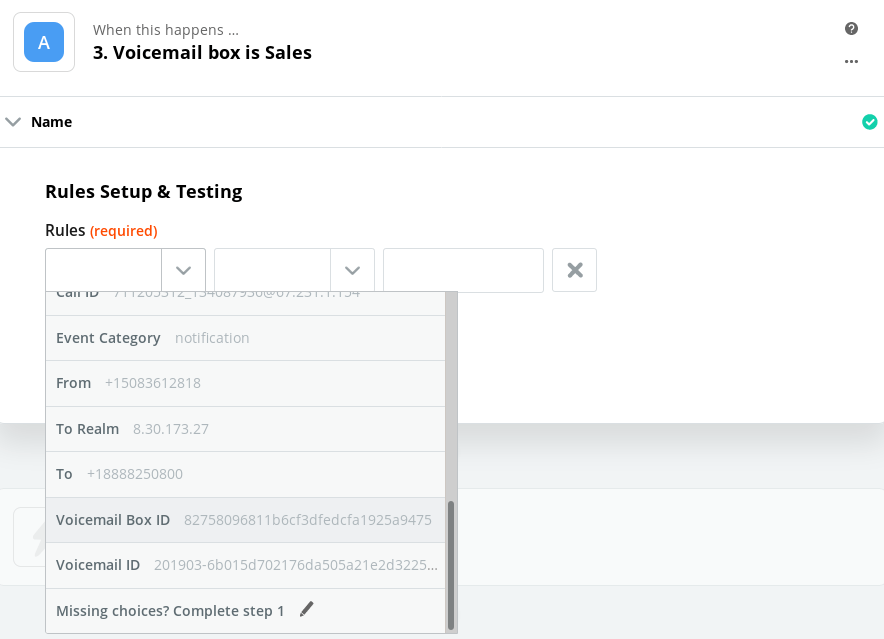Screen dimensions: 884x639
Task: Select the From option in the list
Action: point(245,384)
